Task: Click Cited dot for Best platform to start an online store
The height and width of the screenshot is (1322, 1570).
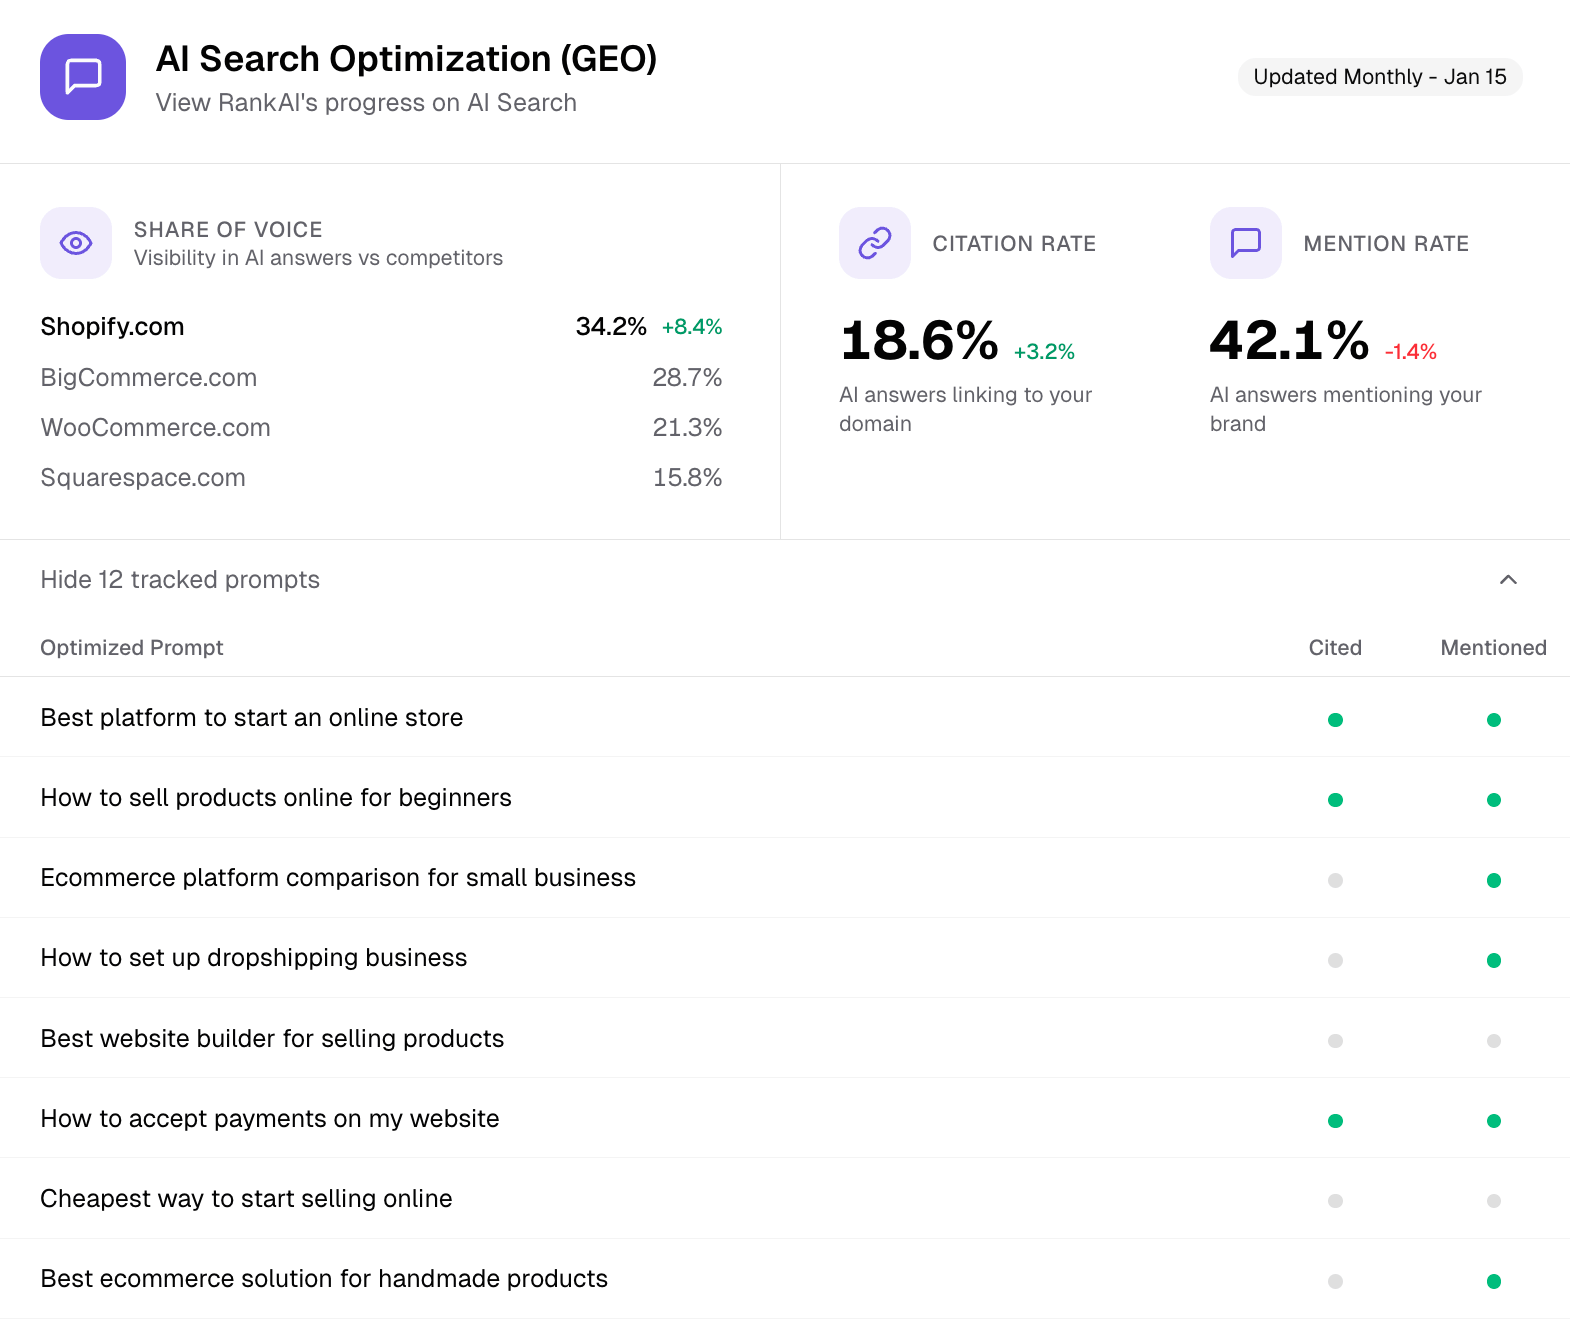Action: pos(1335,720)
